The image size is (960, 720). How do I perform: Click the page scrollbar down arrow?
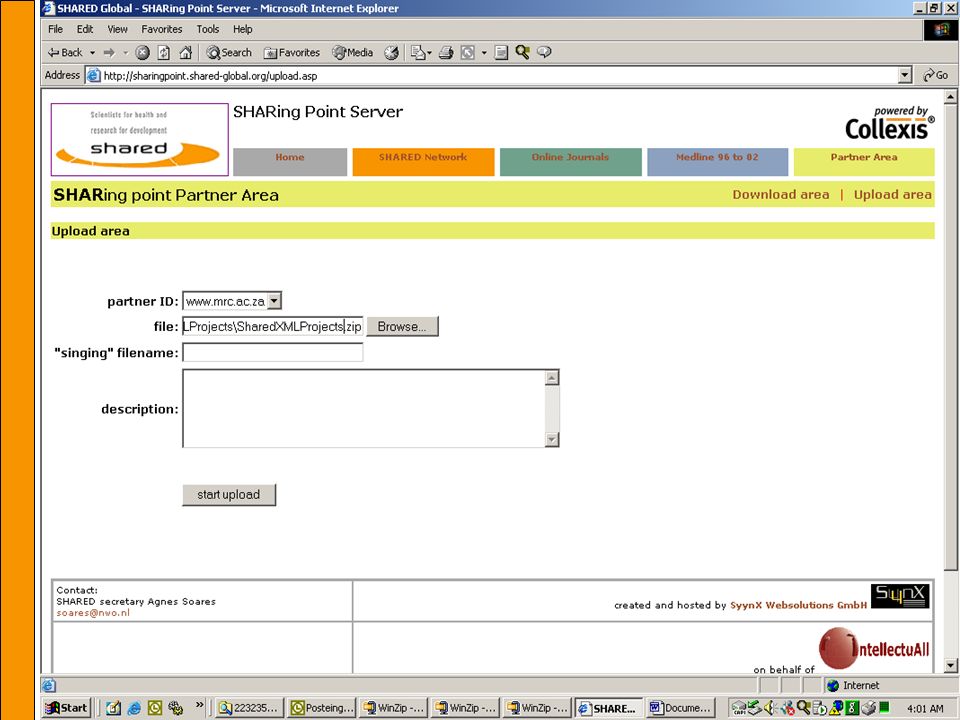pos(950,666)
